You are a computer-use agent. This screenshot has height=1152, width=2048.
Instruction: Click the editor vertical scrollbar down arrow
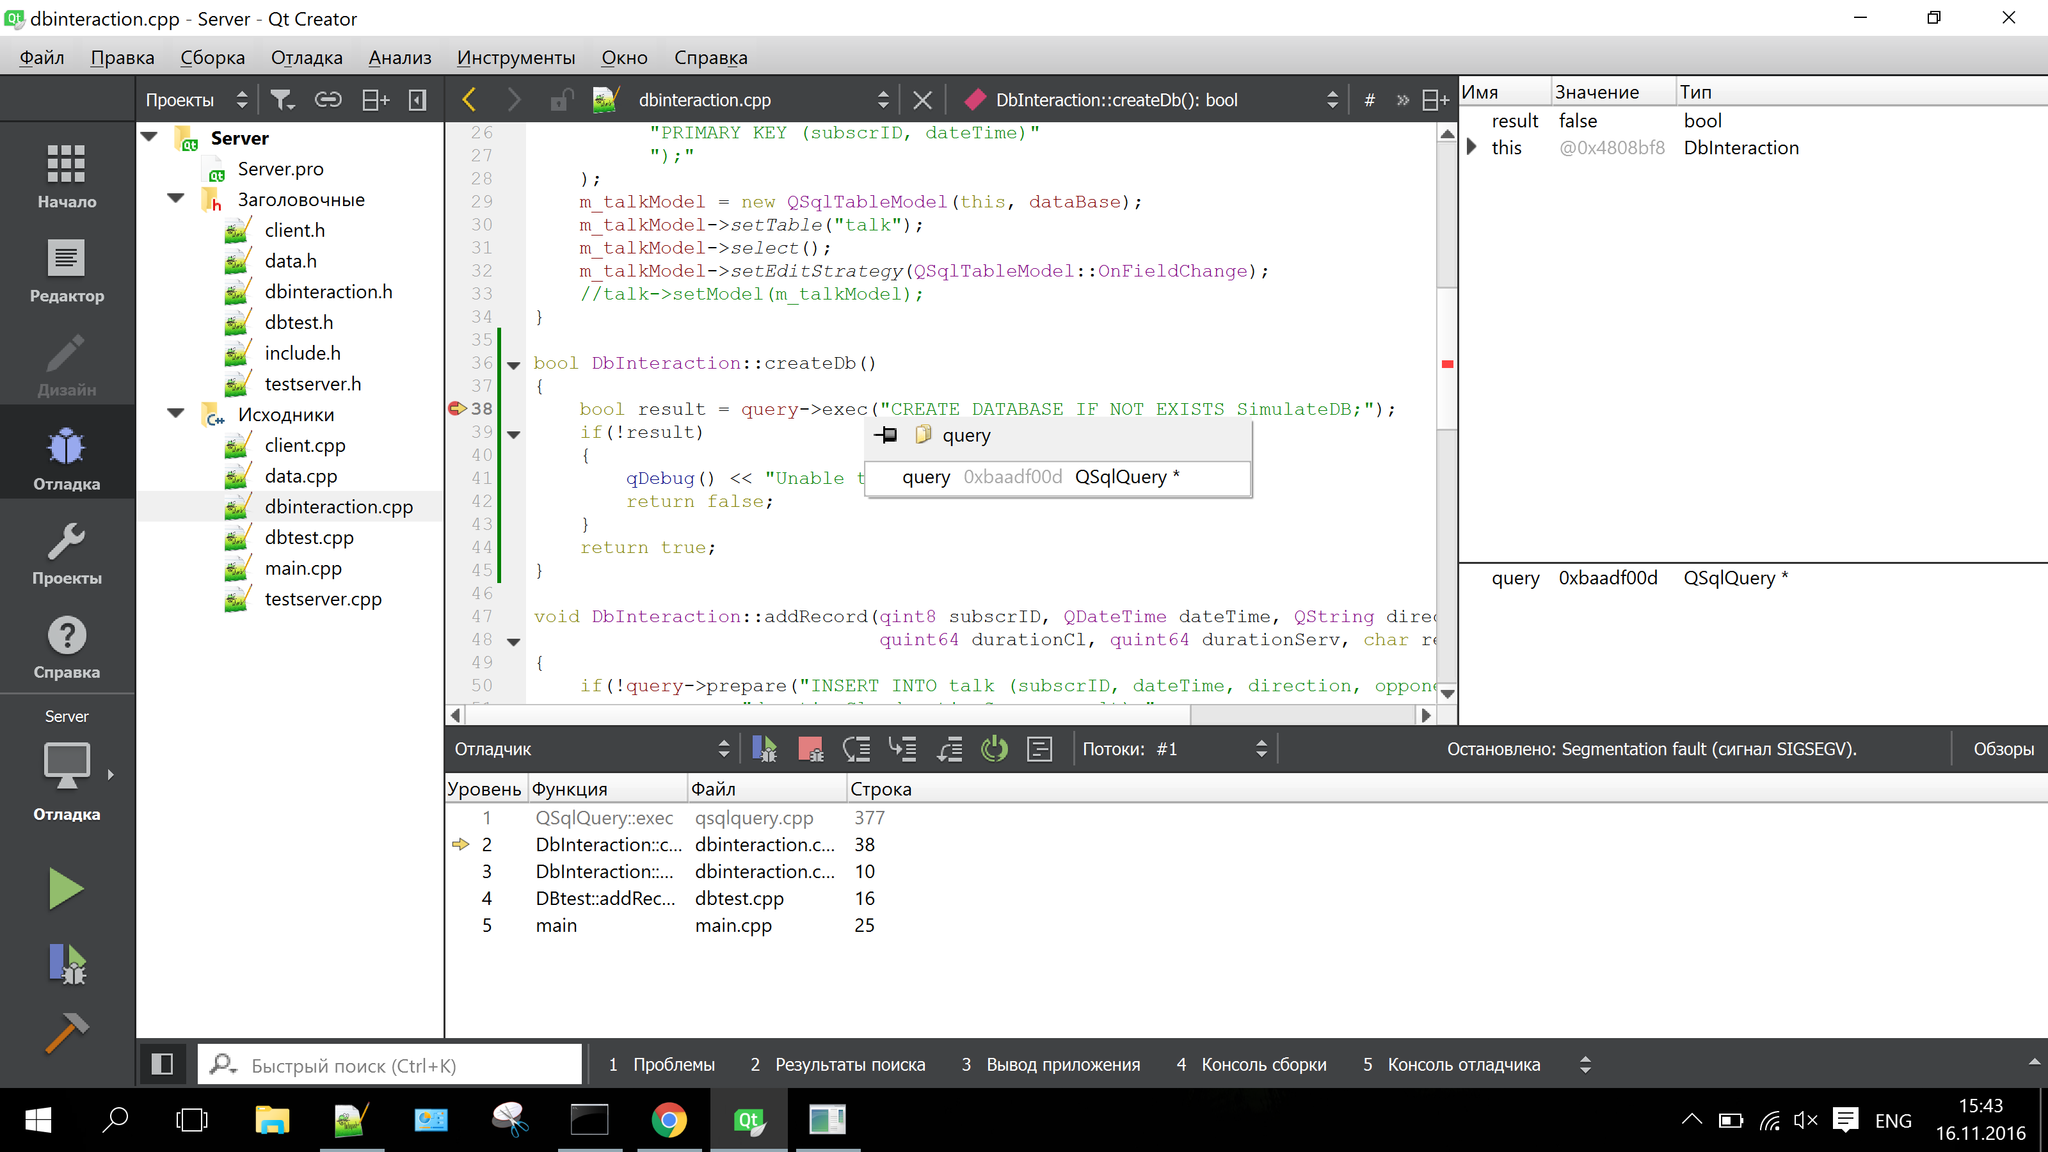pos(1447,693)
